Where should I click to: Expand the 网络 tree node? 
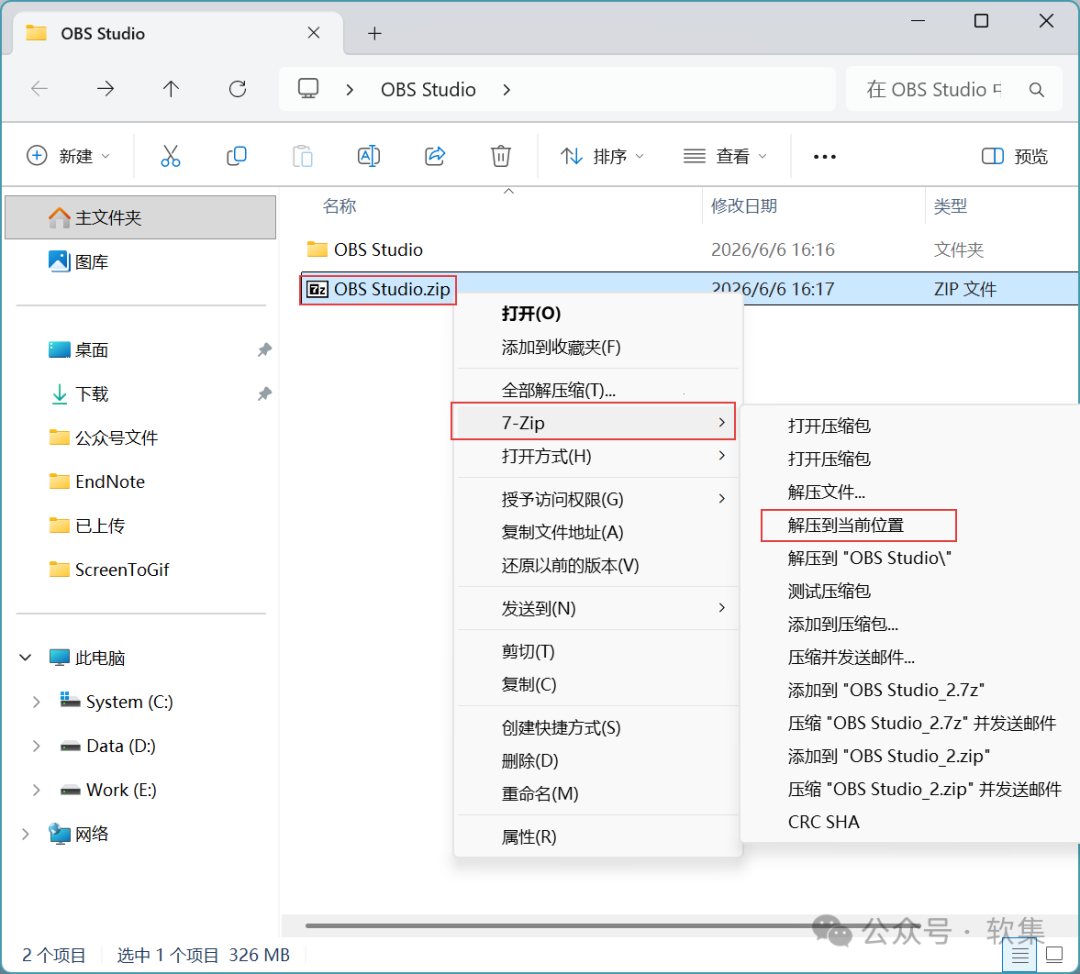point(25,834)
